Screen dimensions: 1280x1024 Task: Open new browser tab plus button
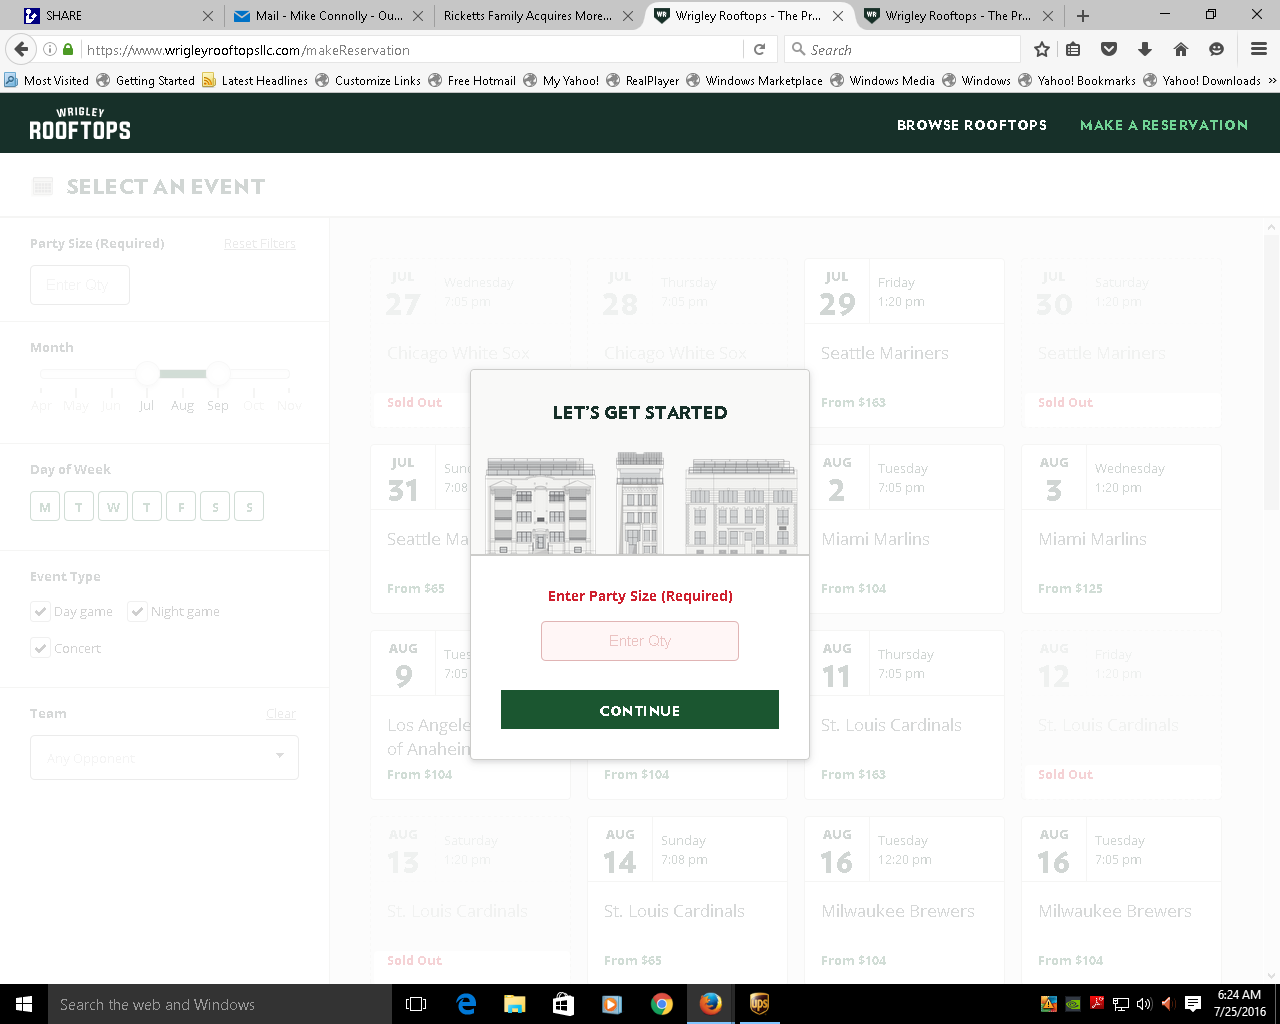click(x=1083, y=15)
